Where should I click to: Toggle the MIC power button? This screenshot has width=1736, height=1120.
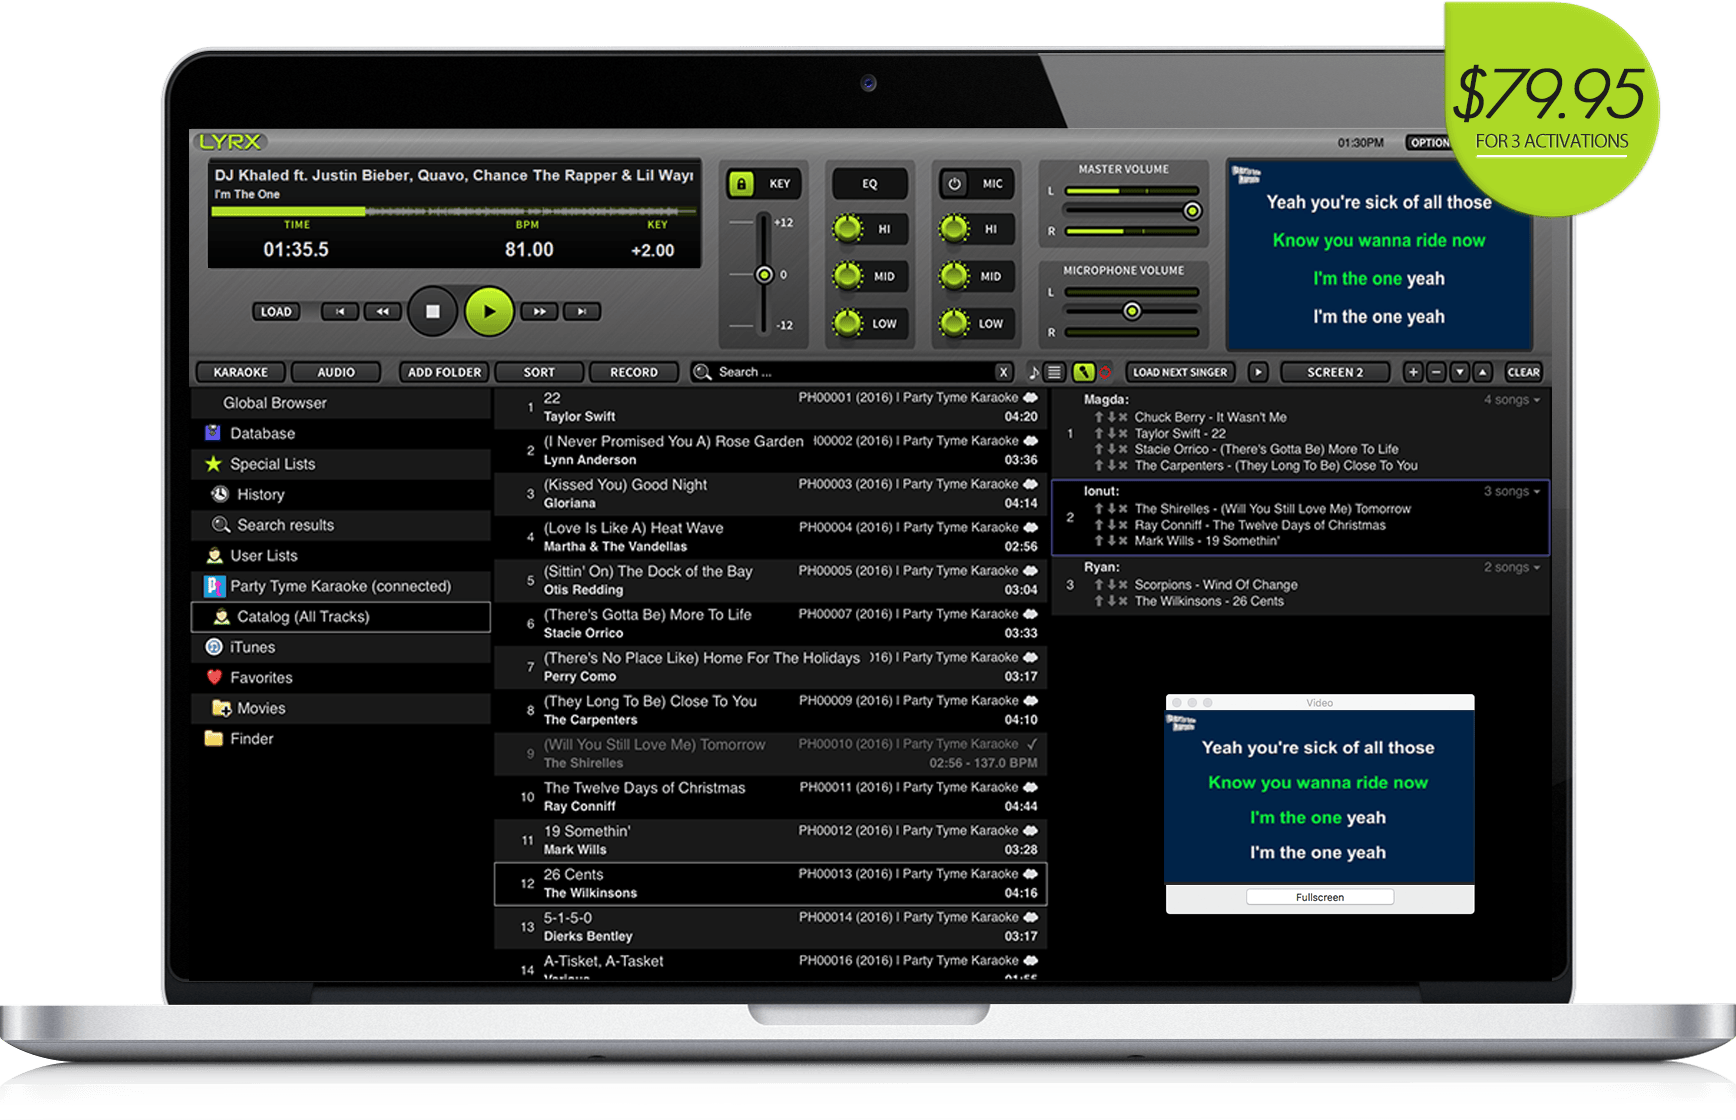pos(955,184)
